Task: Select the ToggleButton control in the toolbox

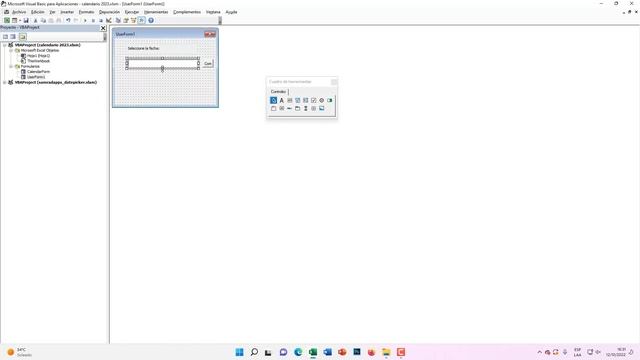Action: 330,100
